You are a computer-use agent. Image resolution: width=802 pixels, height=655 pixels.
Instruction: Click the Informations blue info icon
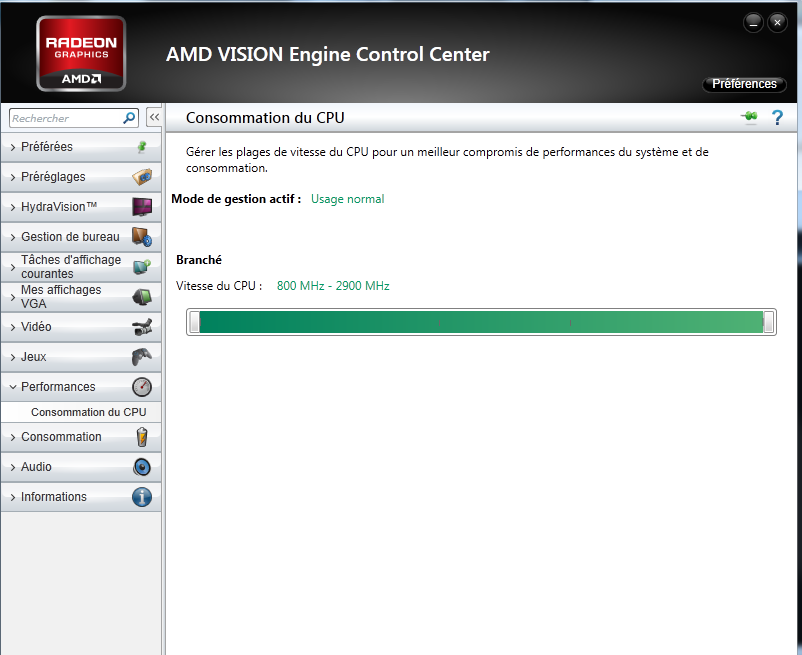tap(142, 497)
